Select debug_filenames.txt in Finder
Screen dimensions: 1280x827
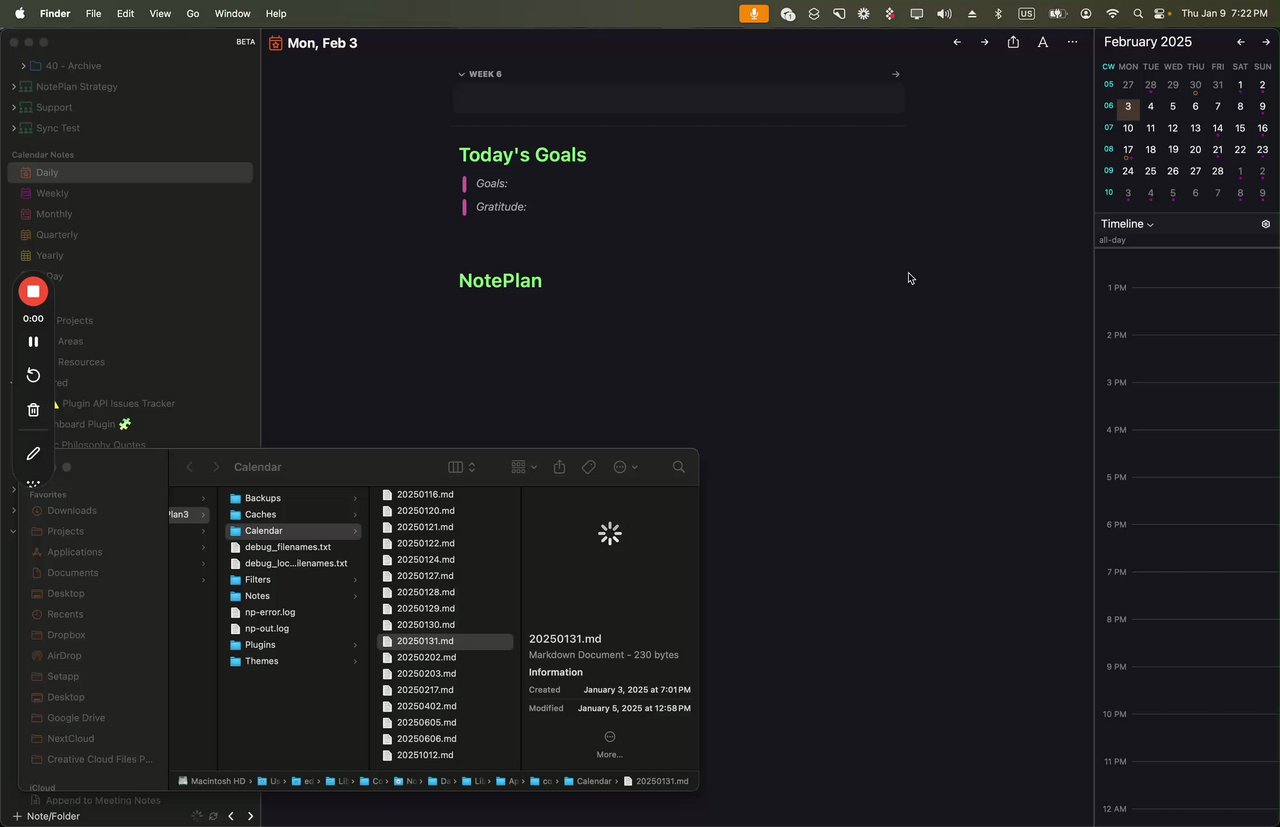[293, 547]
